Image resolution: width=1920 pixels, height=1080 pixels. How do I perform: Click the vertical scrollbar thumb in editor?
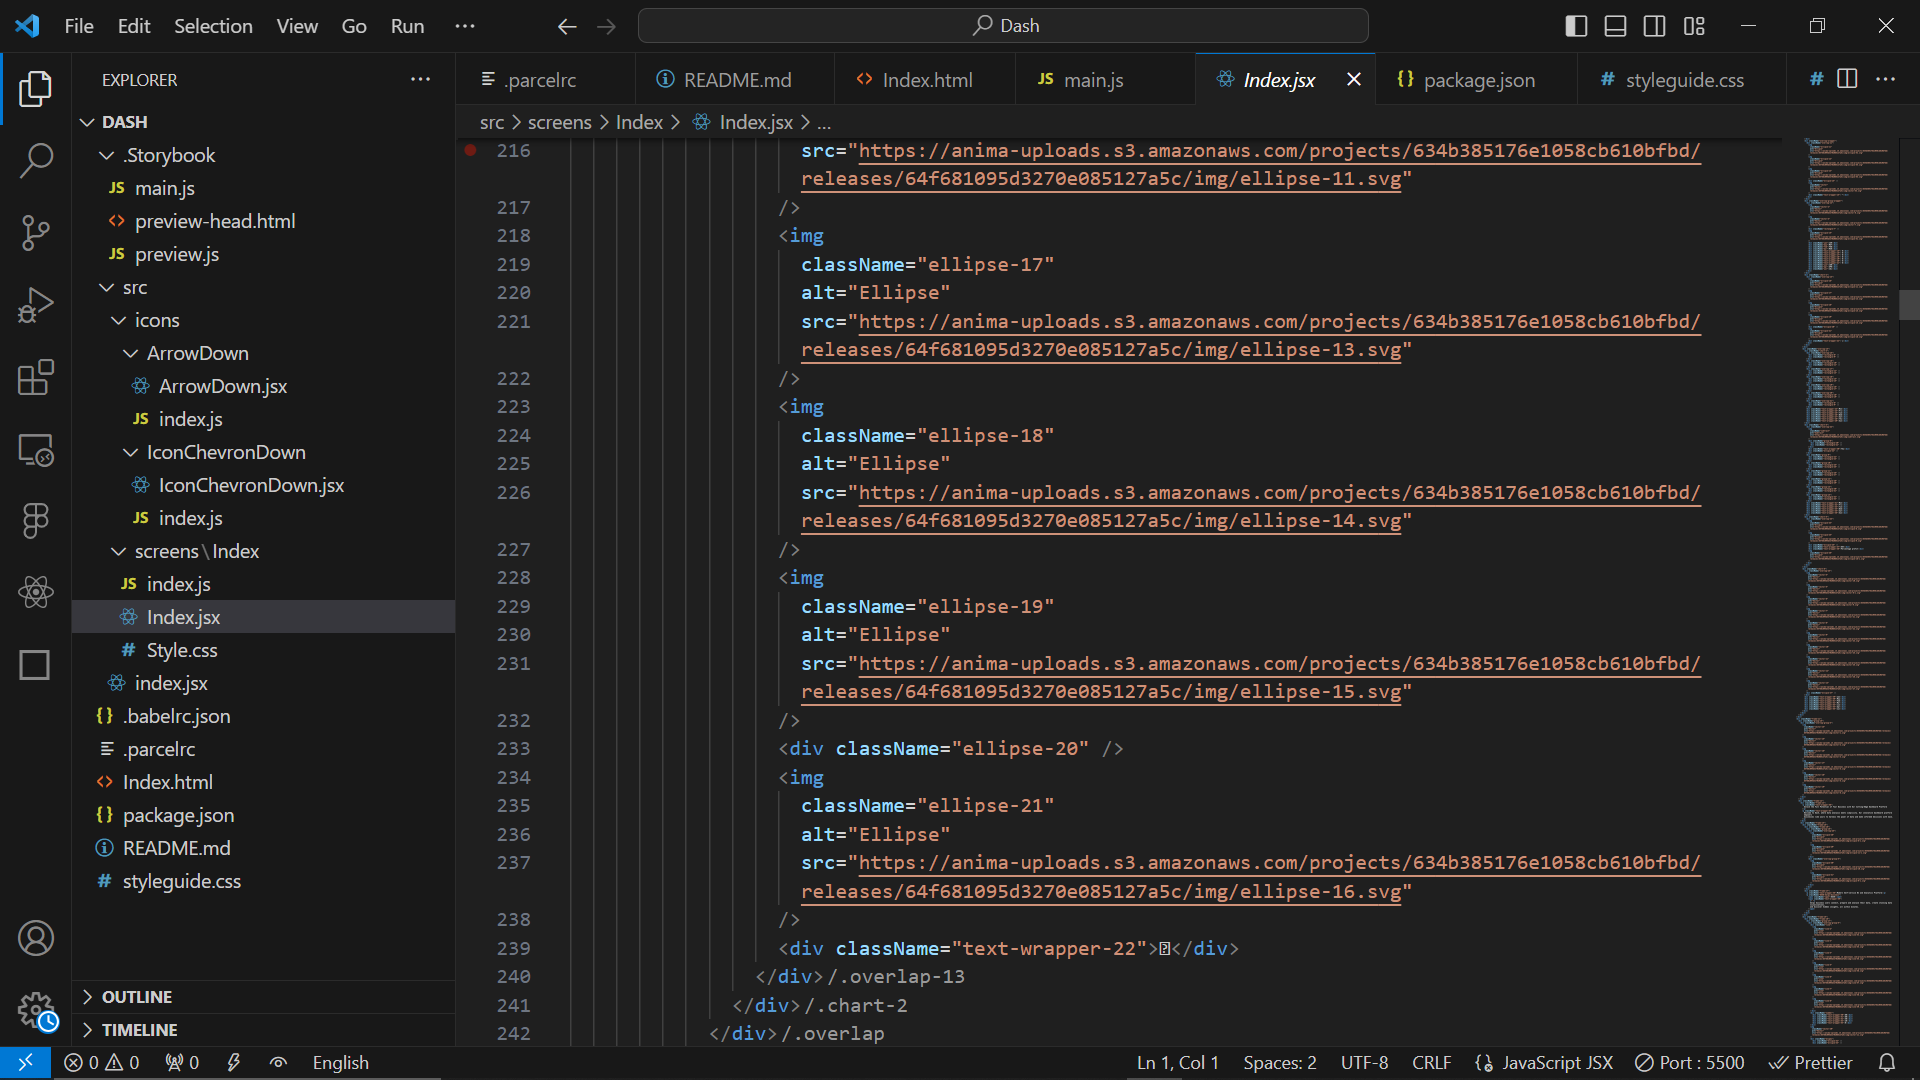point(1908,305)
